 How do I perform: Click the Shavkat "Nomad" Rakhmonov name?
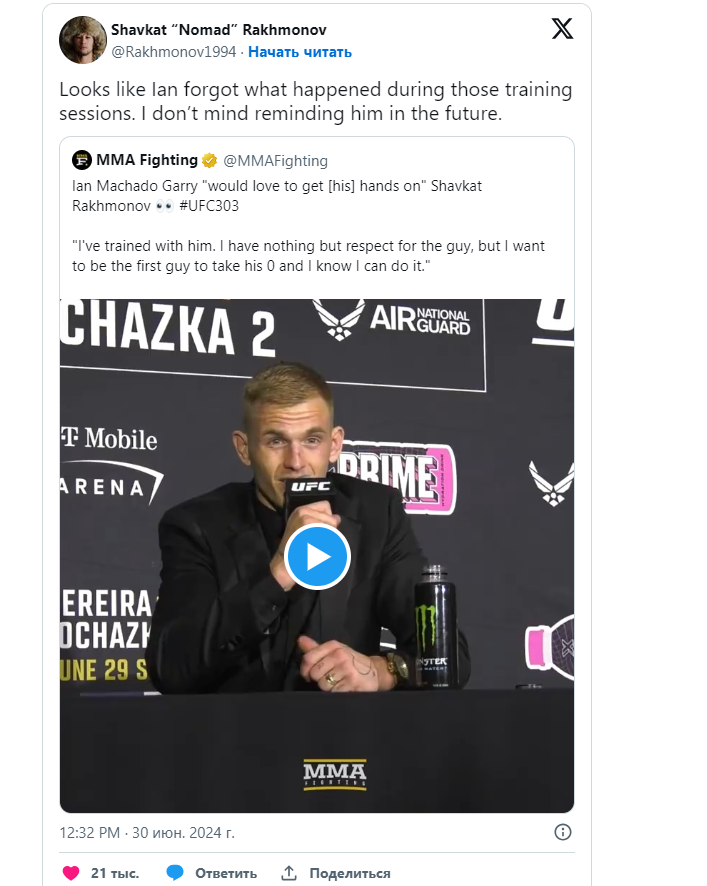(218, 30)
